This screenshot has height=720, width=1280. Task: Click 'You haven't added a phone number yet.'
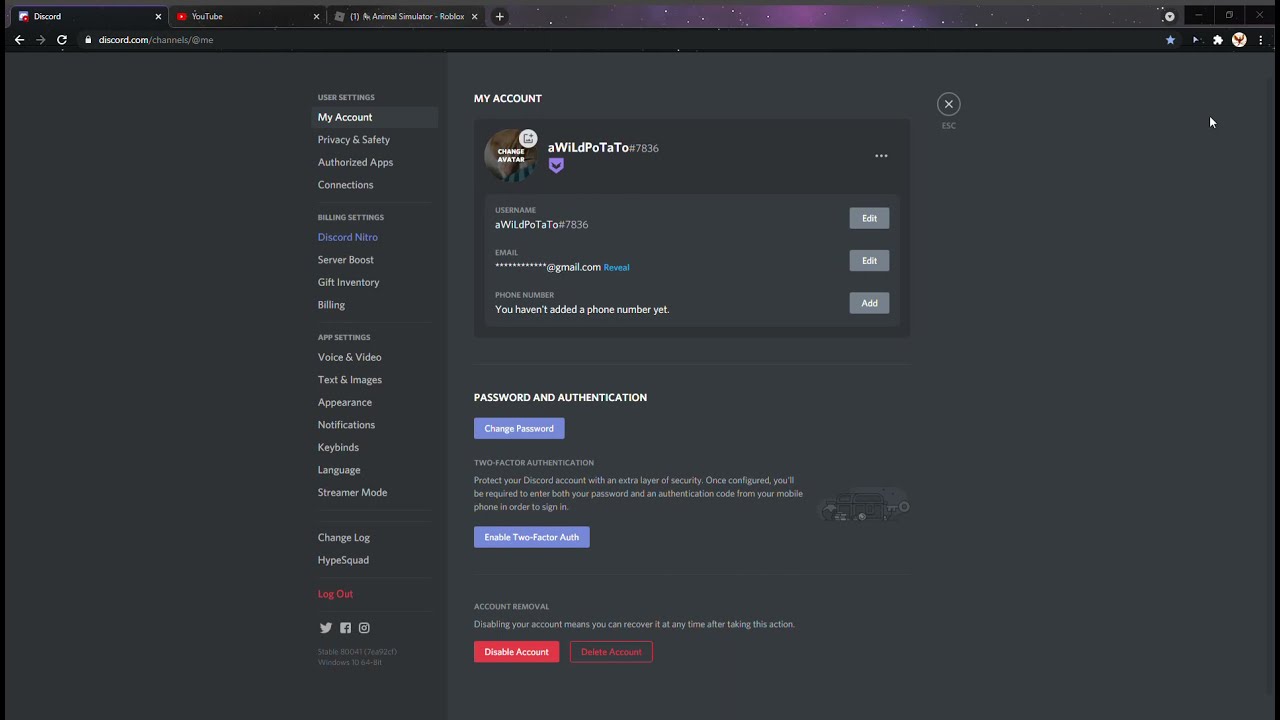coord(582,310)
